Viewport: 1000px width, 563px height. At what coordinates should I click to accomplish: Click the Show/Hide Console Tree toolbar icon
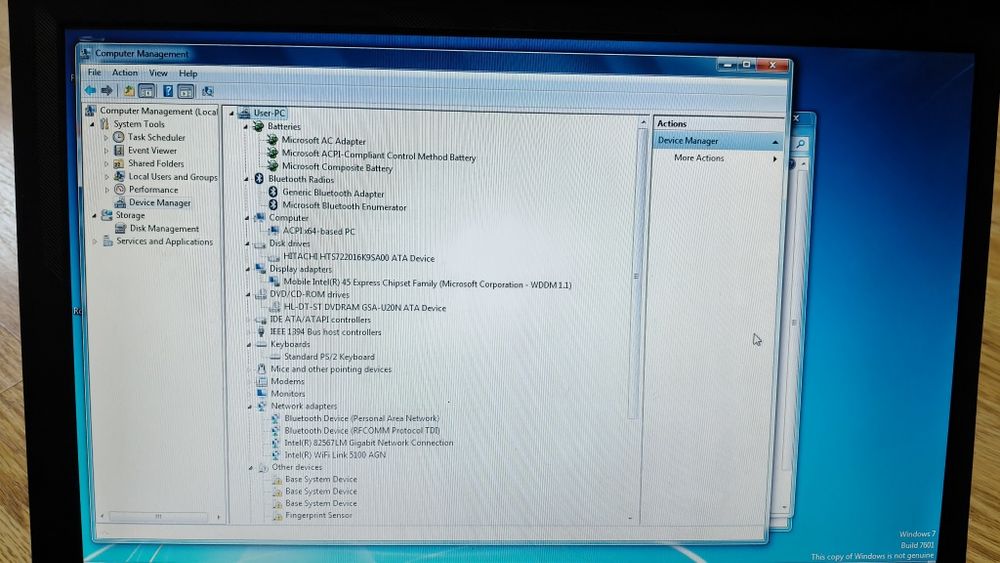147,91
